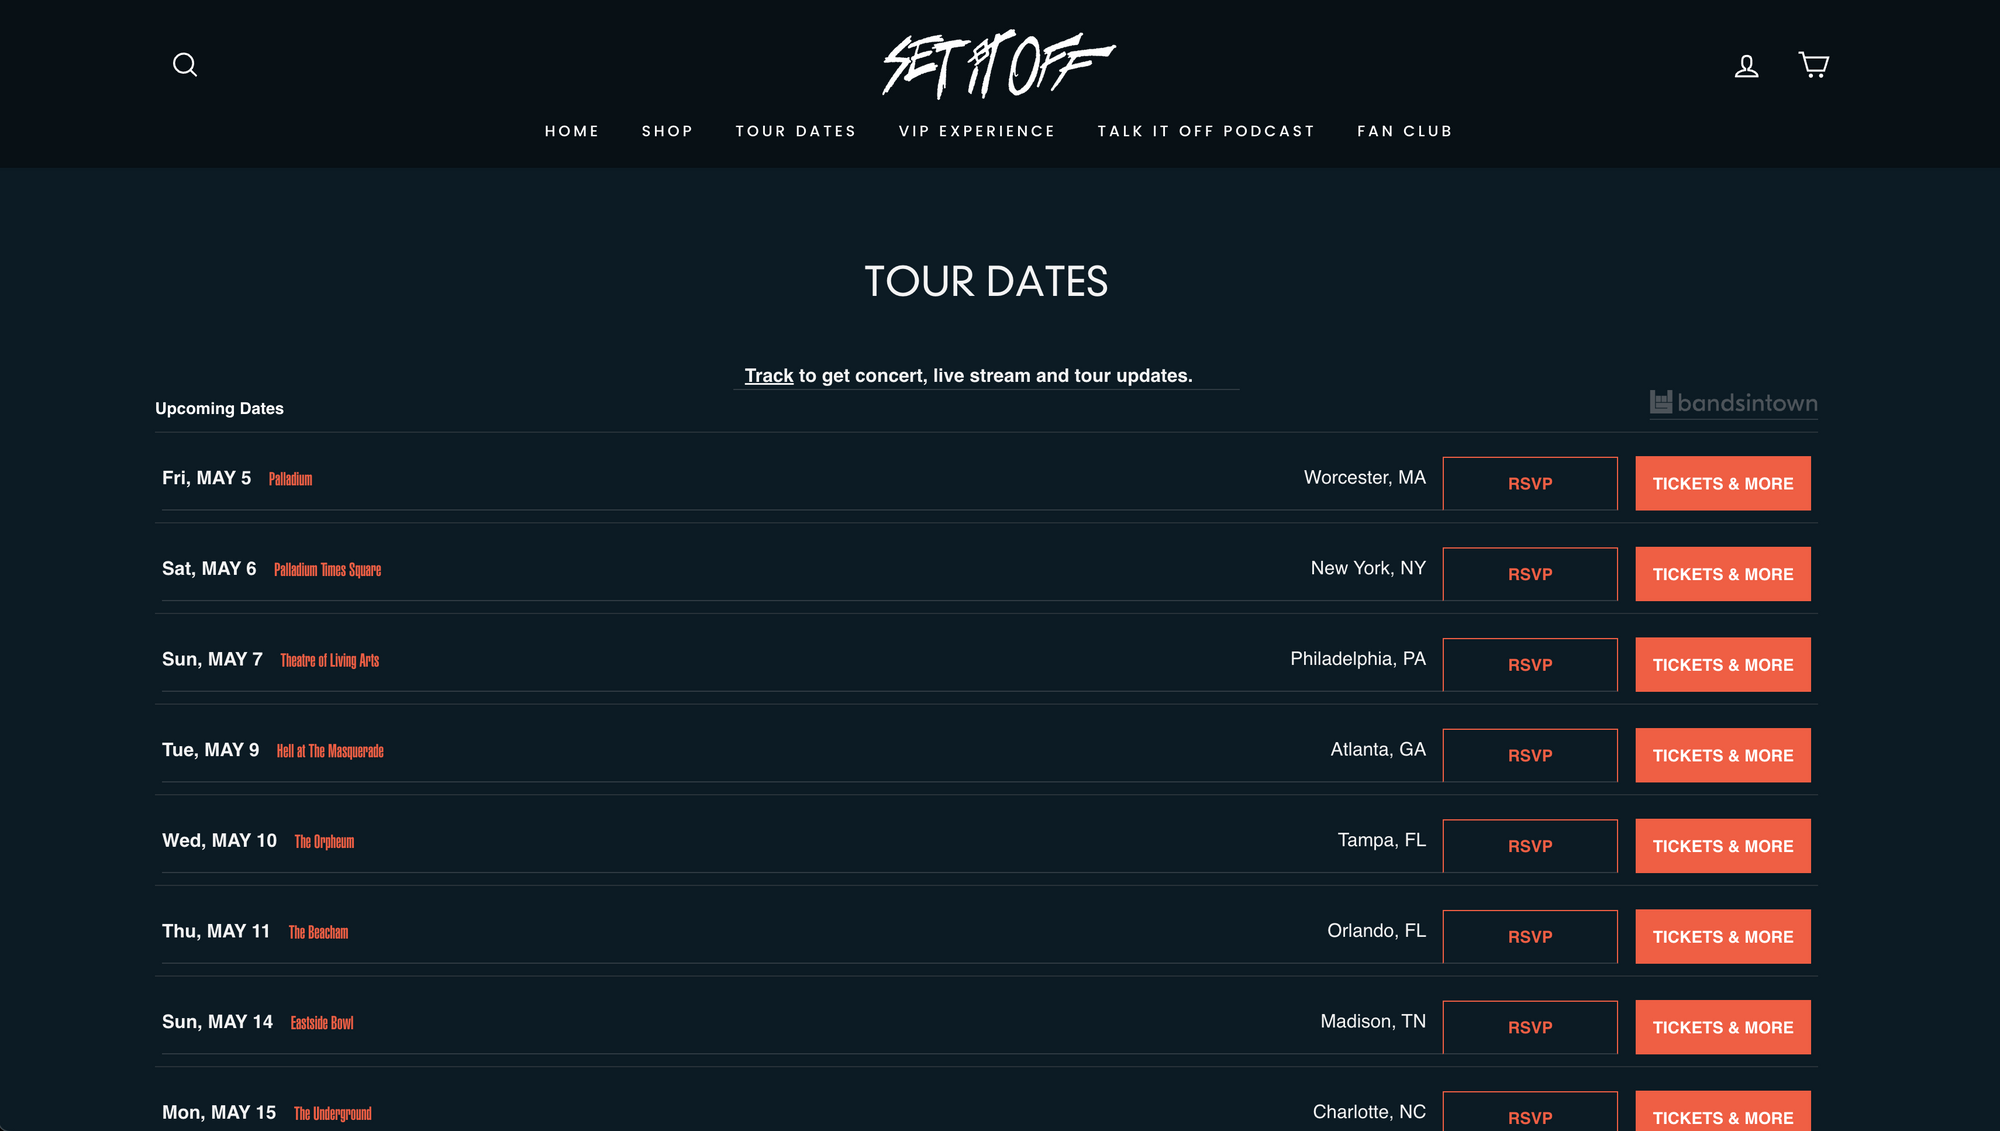This screenshot has height=1131, width=2000.
Task: Click the Set It Off logo
Action: pos(998,64)
